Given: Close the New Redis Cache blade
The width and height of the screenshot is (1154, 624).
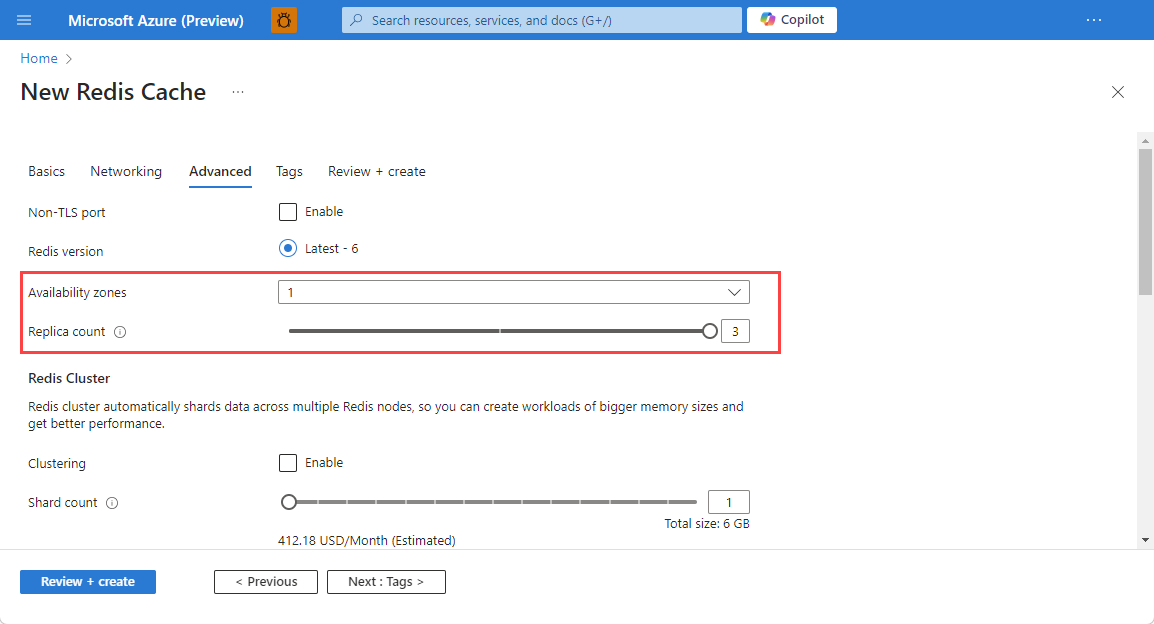Looking at the screenshot, I should (1118, 92).
